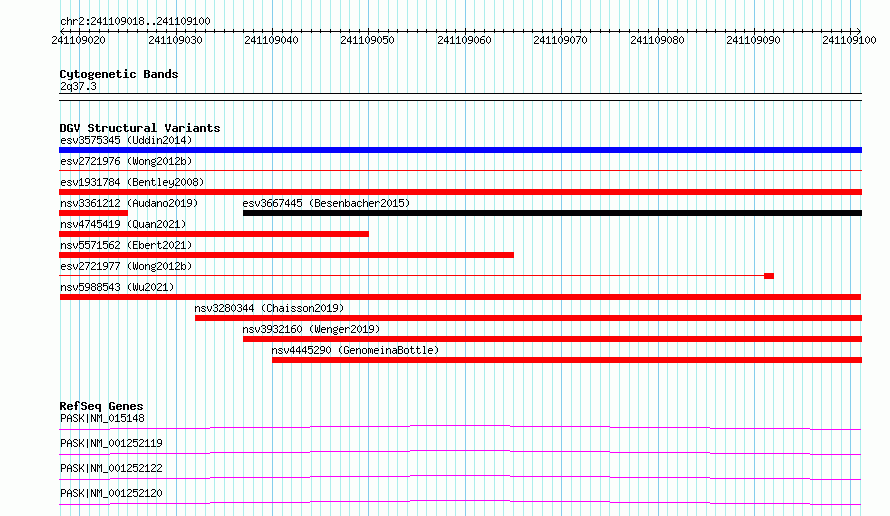Viewport: 890px width, 516px height.
Task: Click ruler position 241109060
Action: [x=464, y=40]
